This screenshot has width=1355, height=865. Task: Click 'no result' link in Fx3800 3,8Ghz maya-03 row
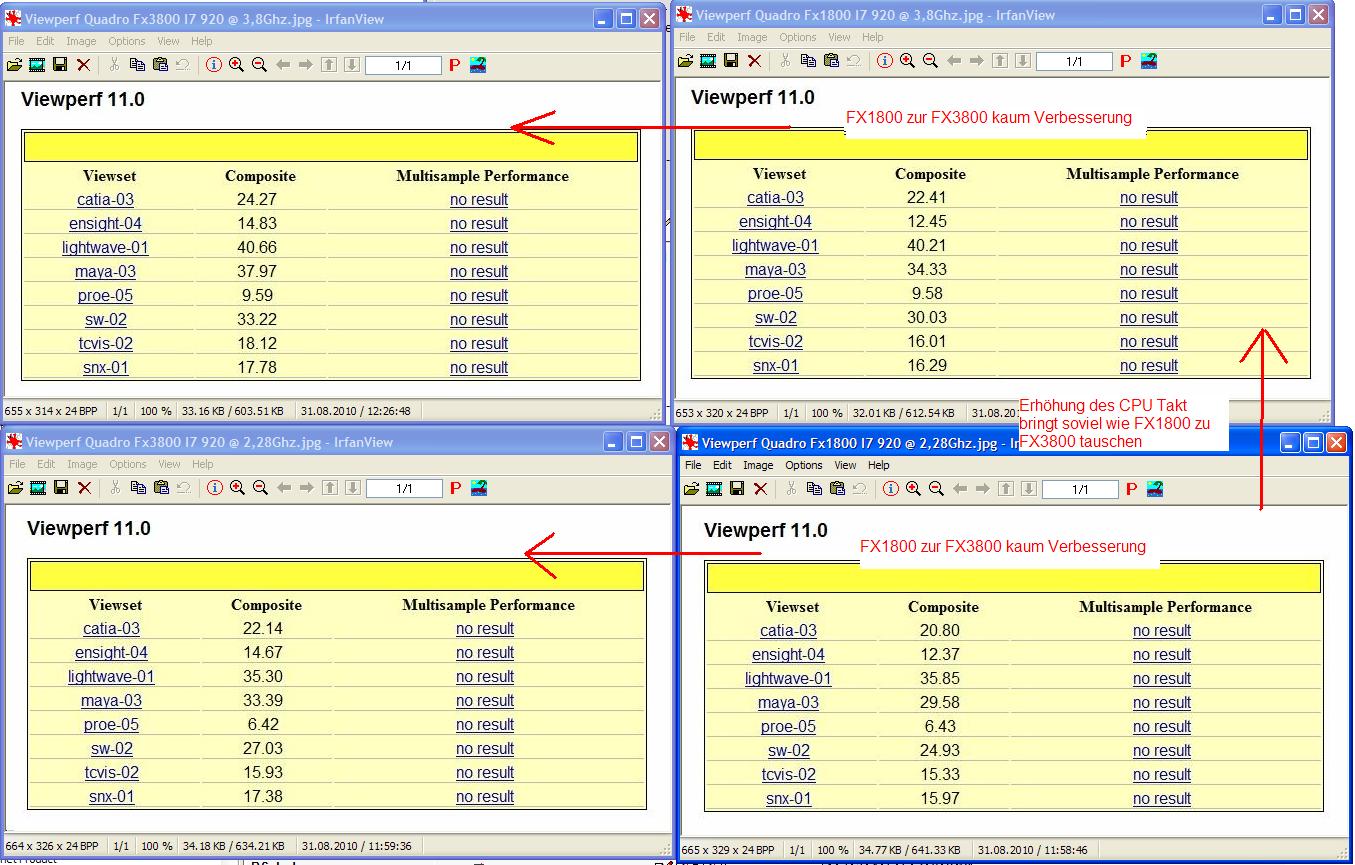[479, 271]
